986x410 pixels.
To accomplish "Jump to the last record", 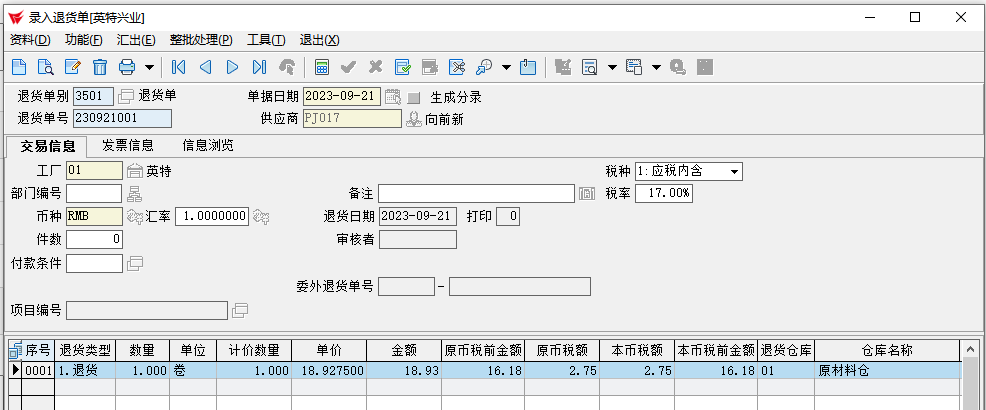I will (259, 67).
